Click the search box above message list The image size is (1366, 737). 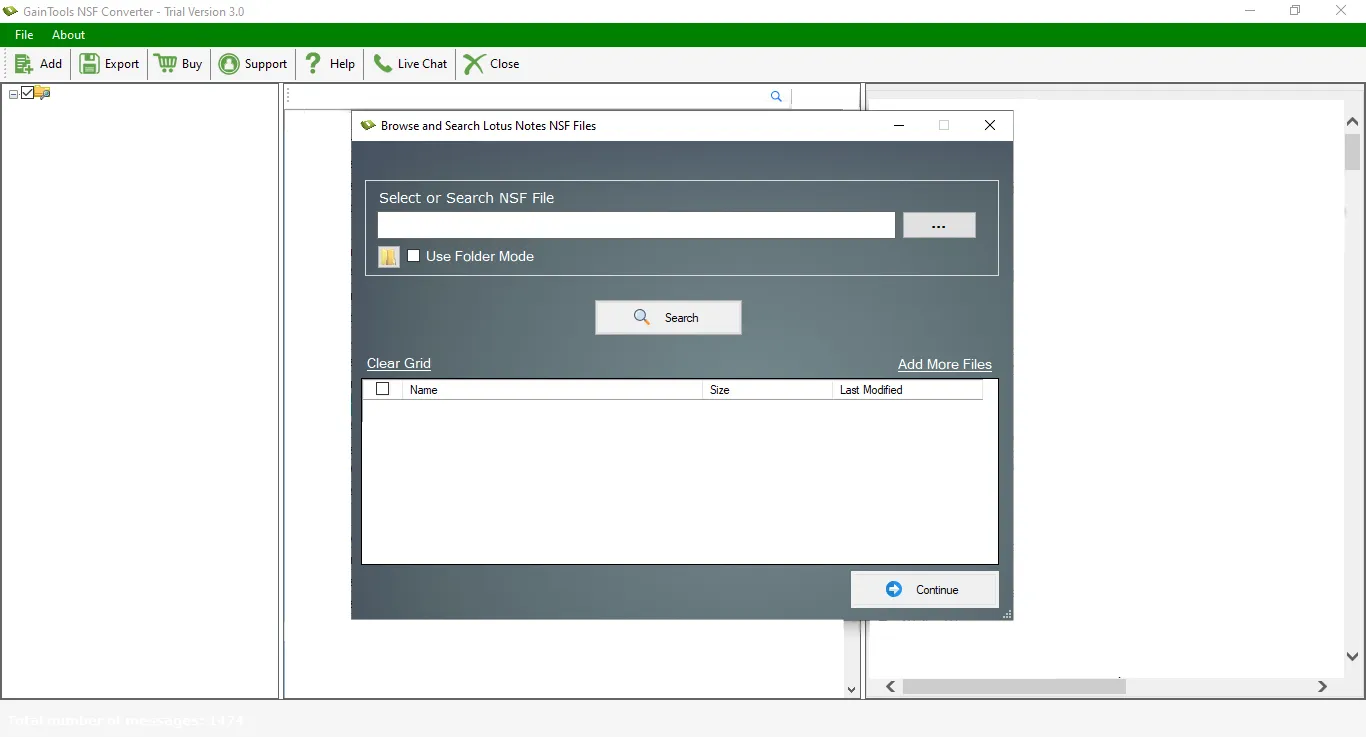click(x=528, y=96)
